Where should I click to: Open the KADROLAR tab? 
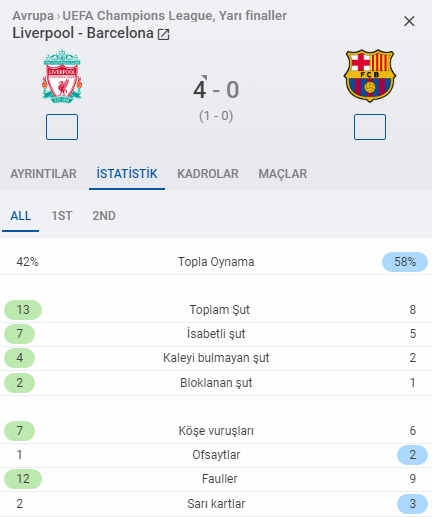(208, 174)
